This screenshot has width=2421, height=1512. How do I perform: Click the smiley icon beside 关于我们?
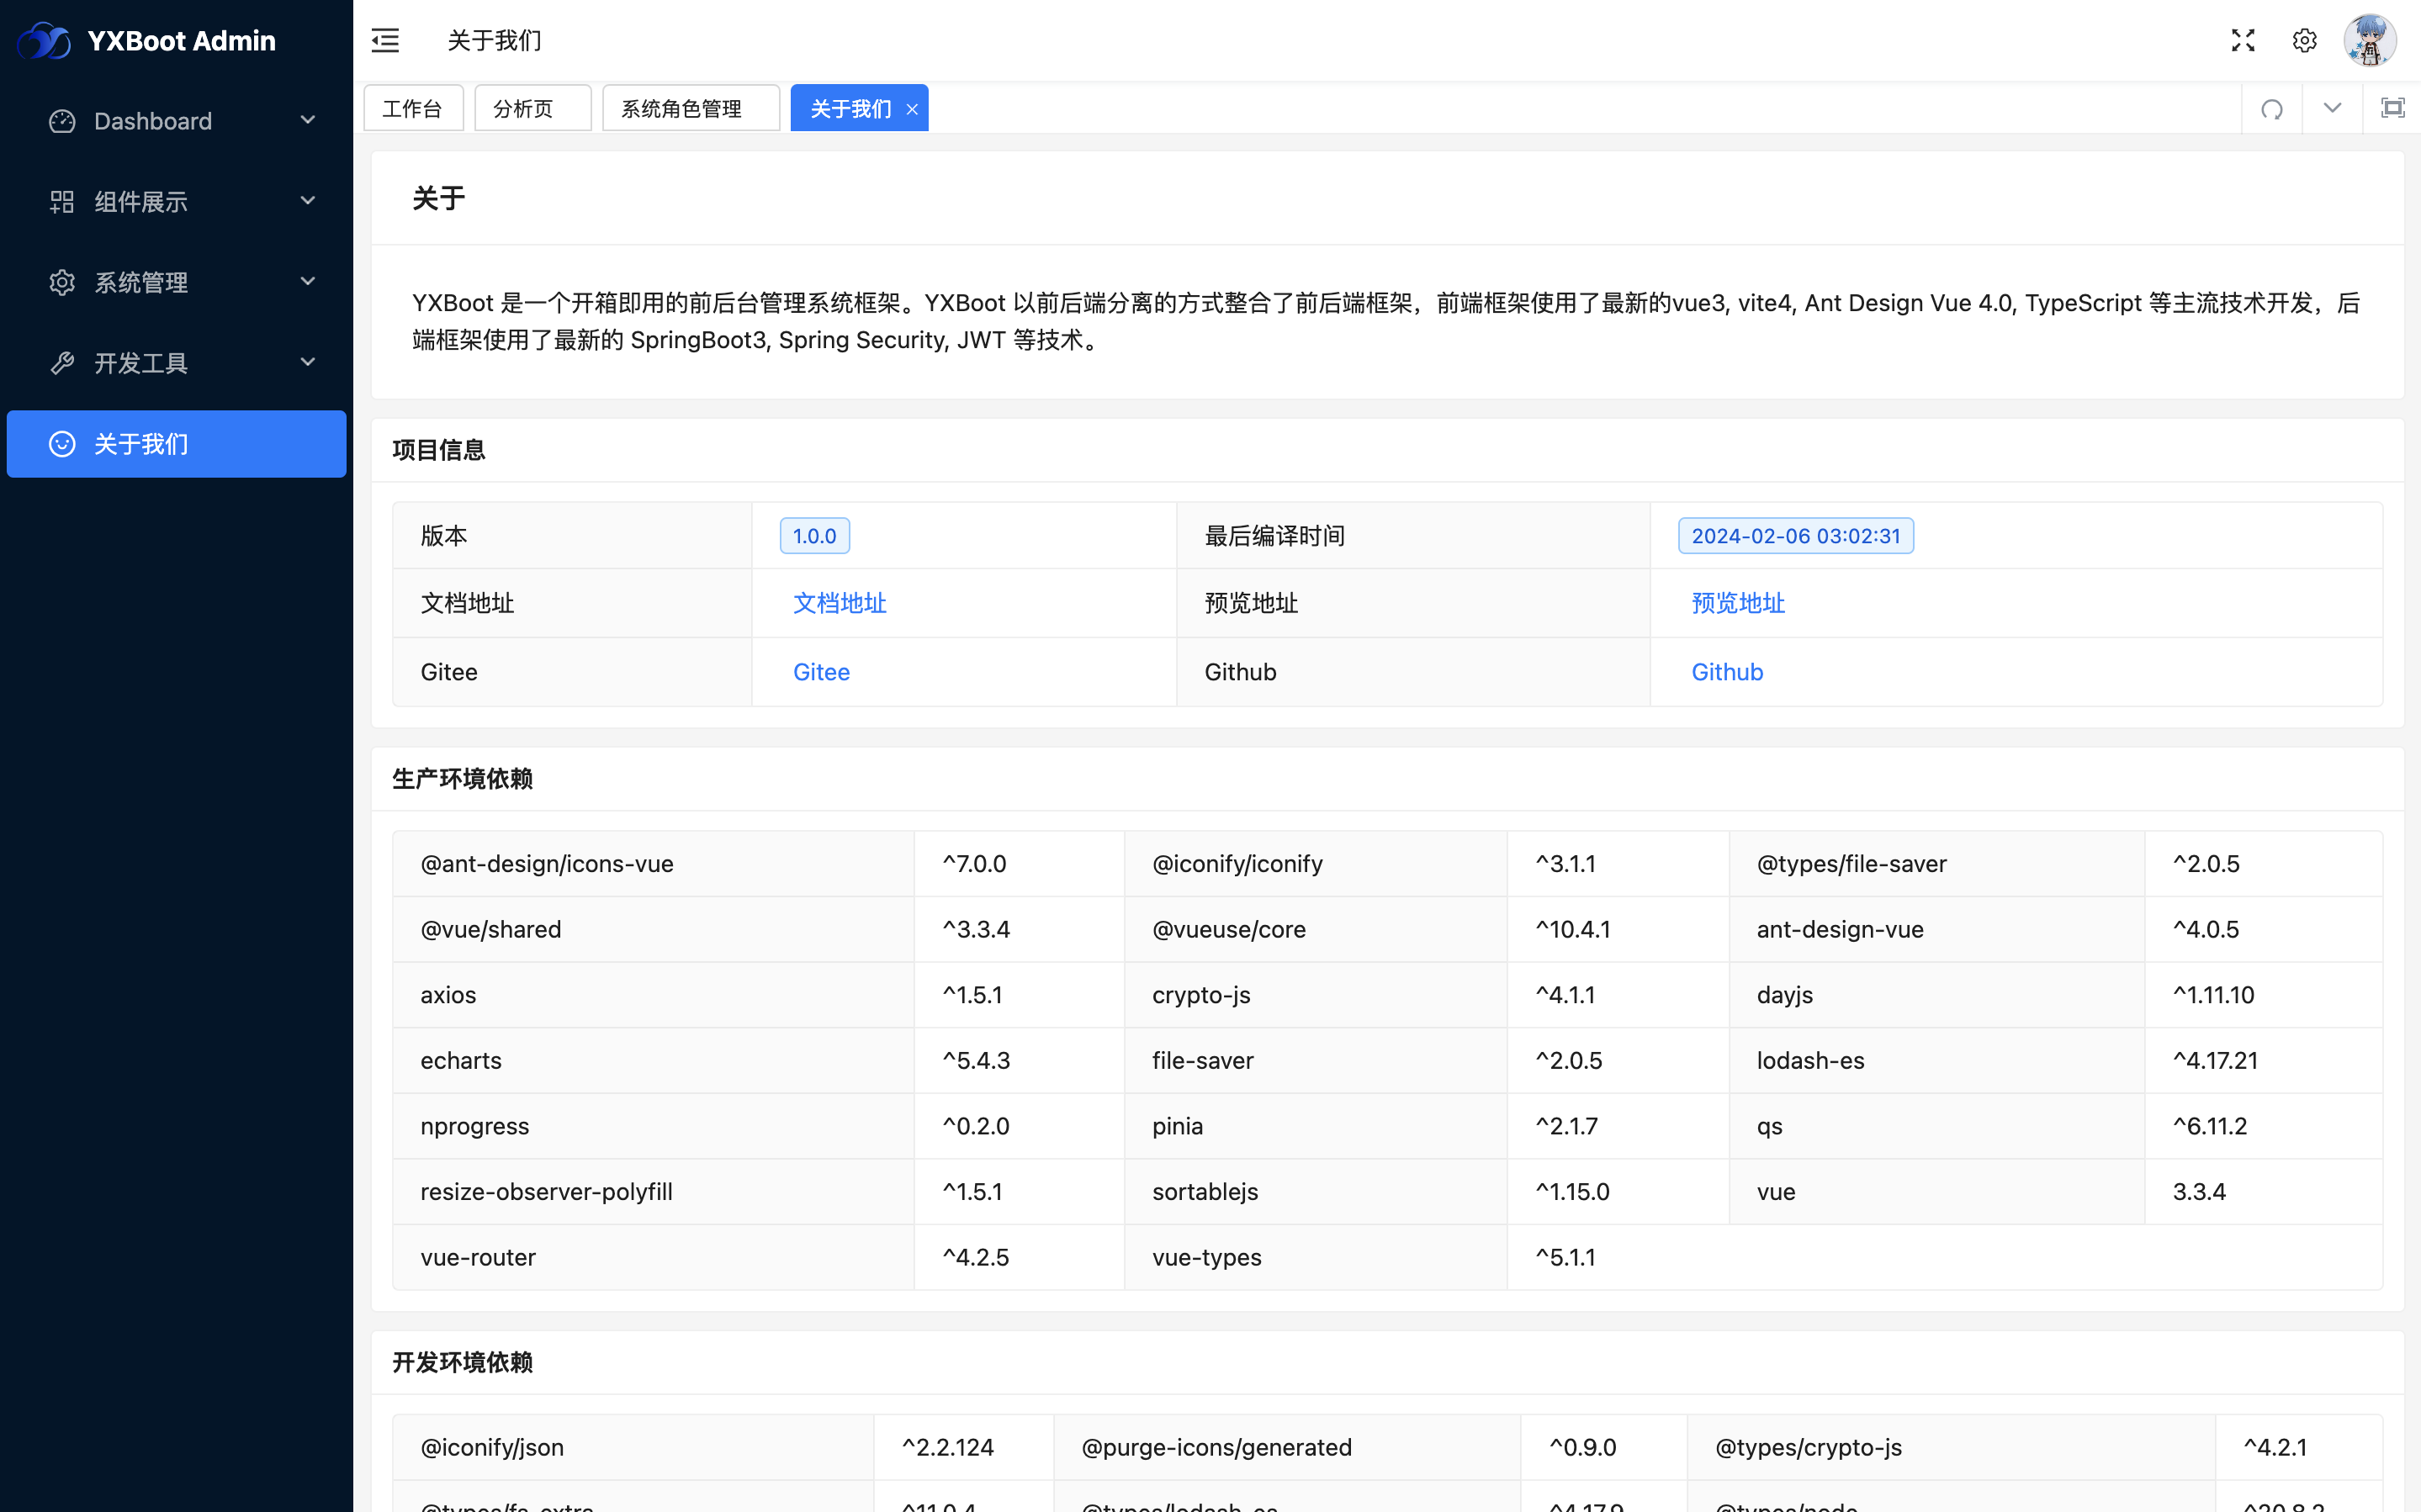point(62,444)
